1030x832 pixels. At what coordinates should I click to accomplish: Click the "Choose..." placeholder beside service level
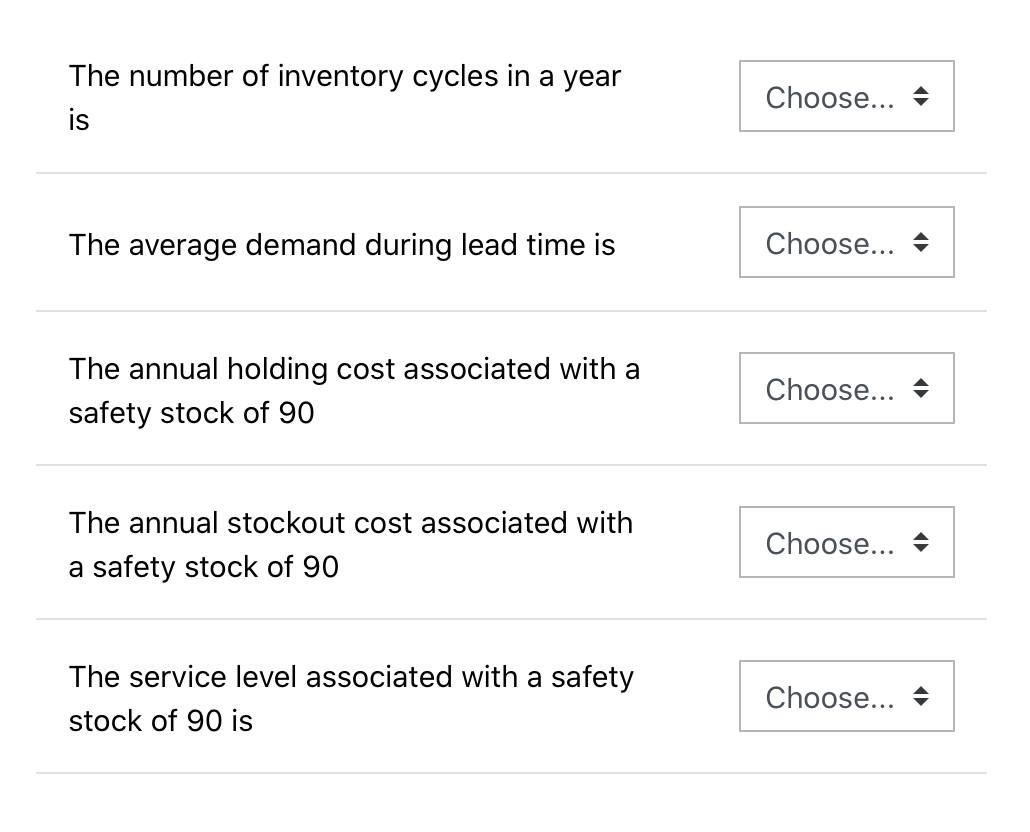(x=829, y=698)
